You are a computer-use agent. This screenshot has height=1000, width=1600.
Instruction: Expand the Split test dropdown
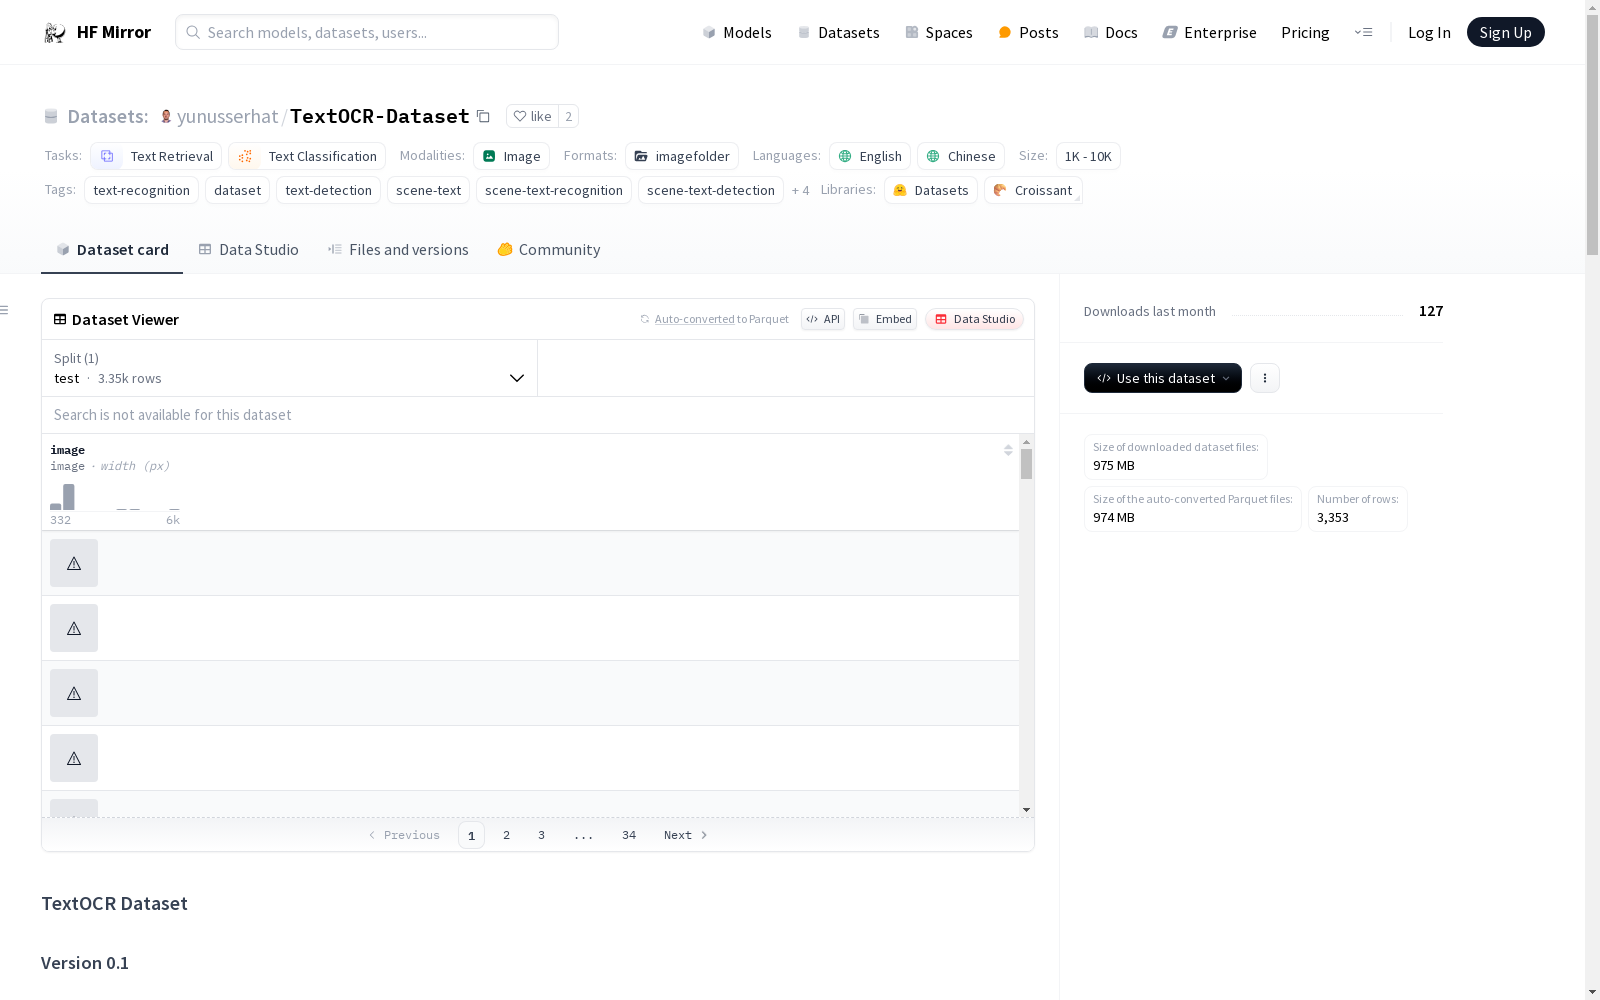[x=290, y=368]
